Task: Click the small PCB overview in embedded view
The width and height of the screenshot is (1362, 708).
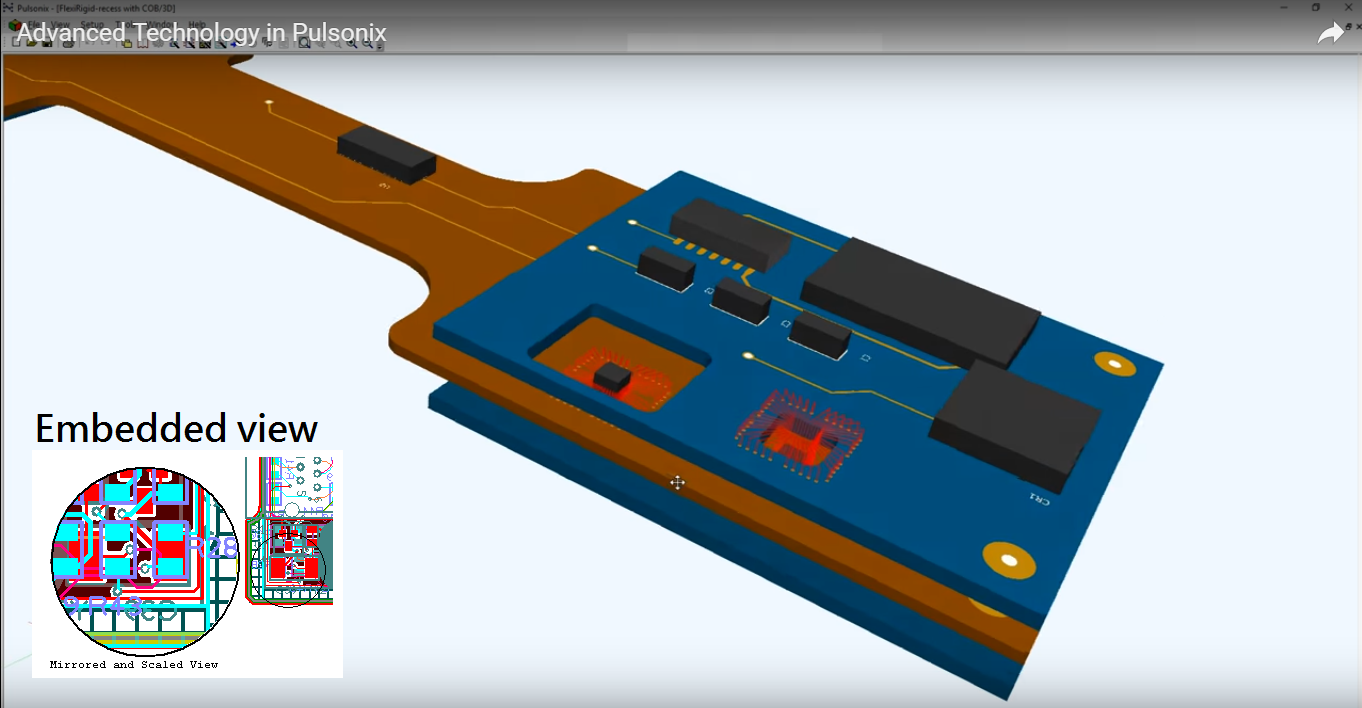Action: [x=289, y=531]
